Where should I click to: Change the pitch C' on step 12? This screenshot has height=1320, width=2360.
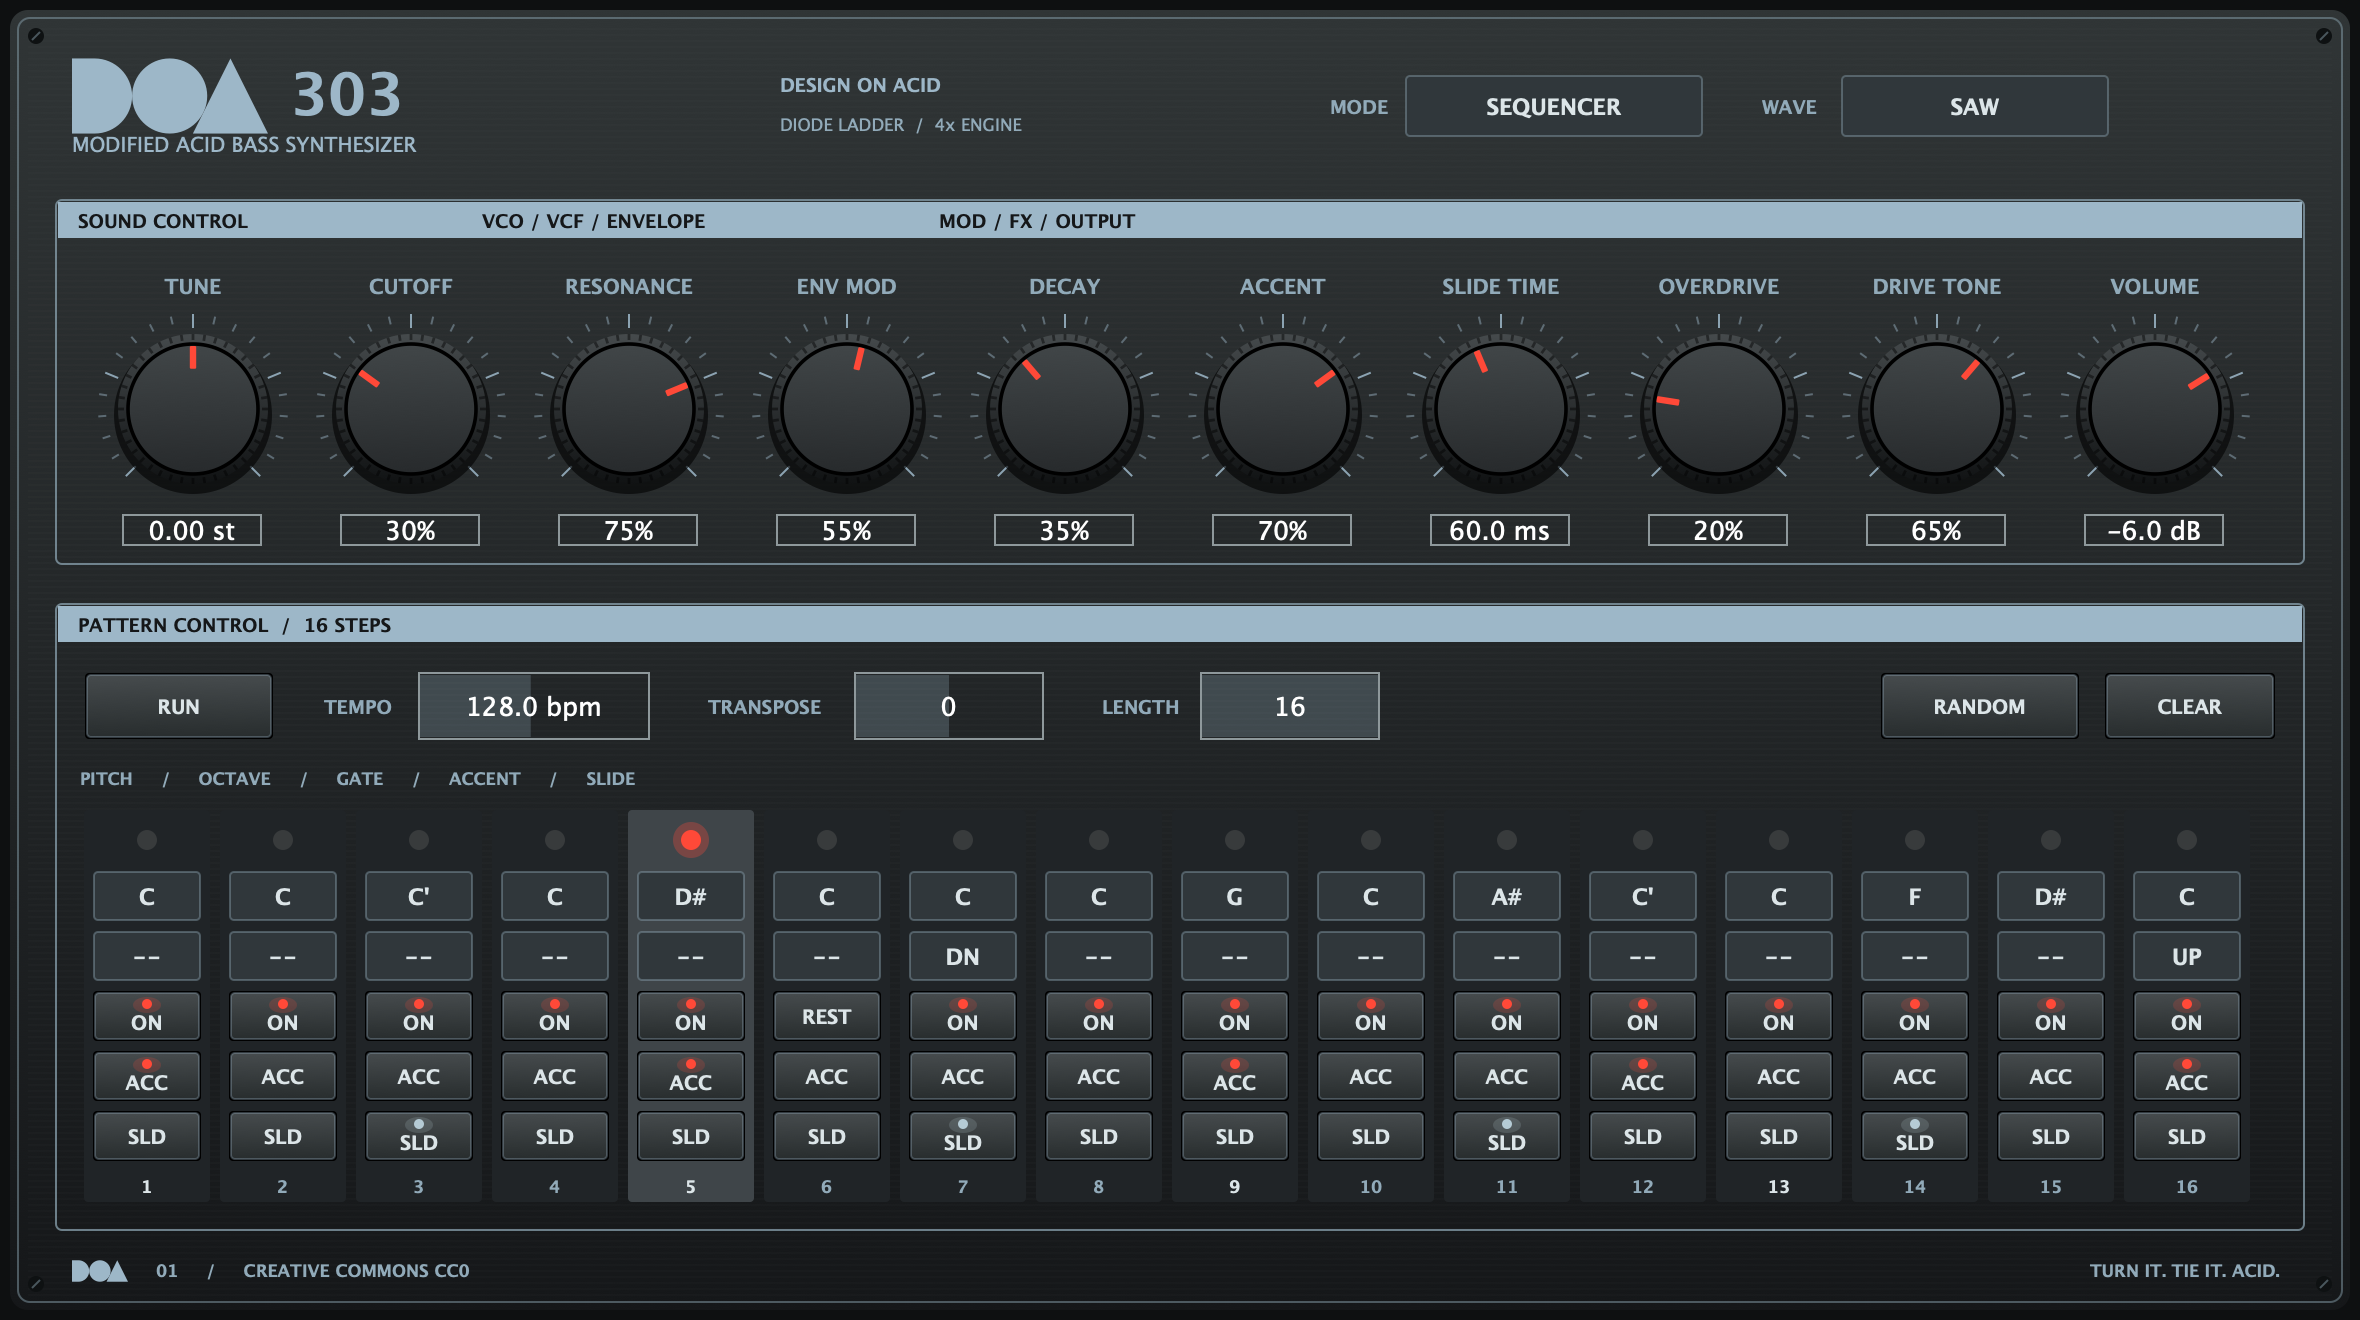tap(1643, 896)
